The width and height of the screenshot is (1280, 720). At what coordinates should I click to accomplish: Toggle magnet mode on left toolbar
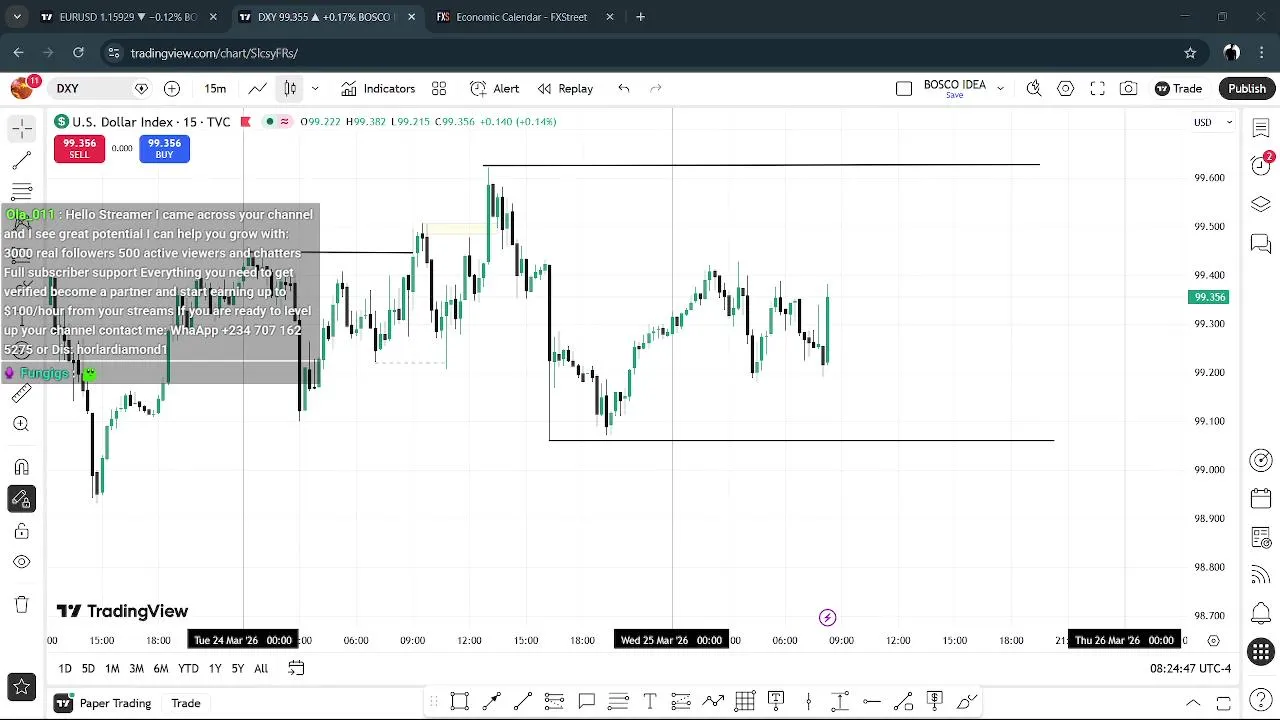(x=21, y=467)
